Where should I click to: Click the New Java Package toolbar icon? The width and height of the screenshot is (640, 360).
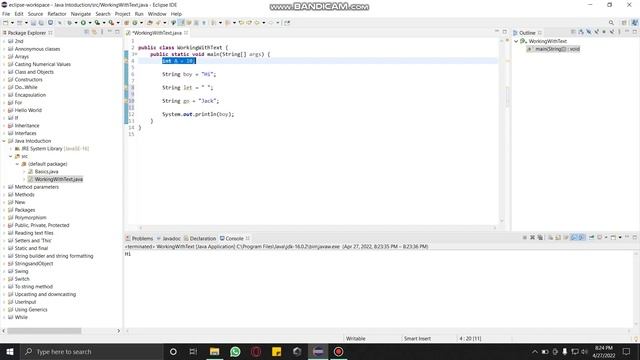pos(127,23)
